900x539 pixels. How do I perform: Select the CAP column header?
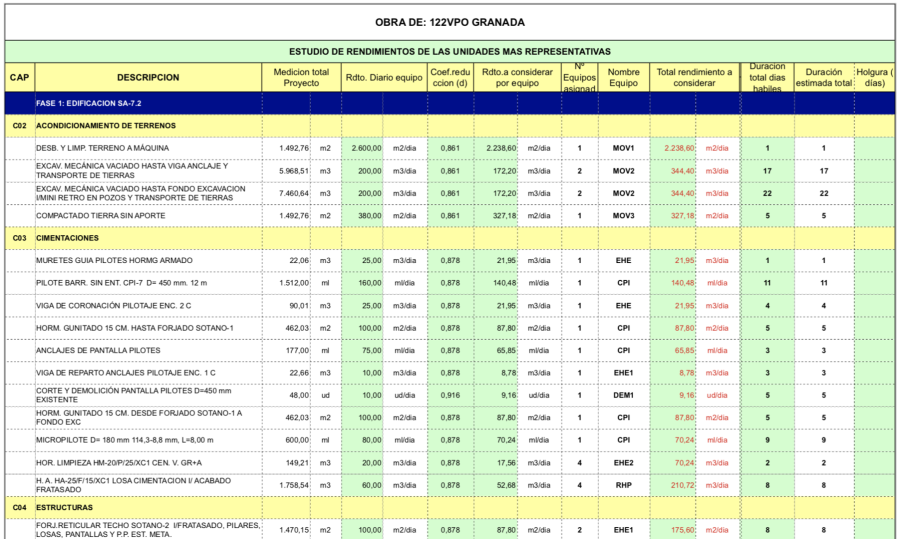coord(18,77)
